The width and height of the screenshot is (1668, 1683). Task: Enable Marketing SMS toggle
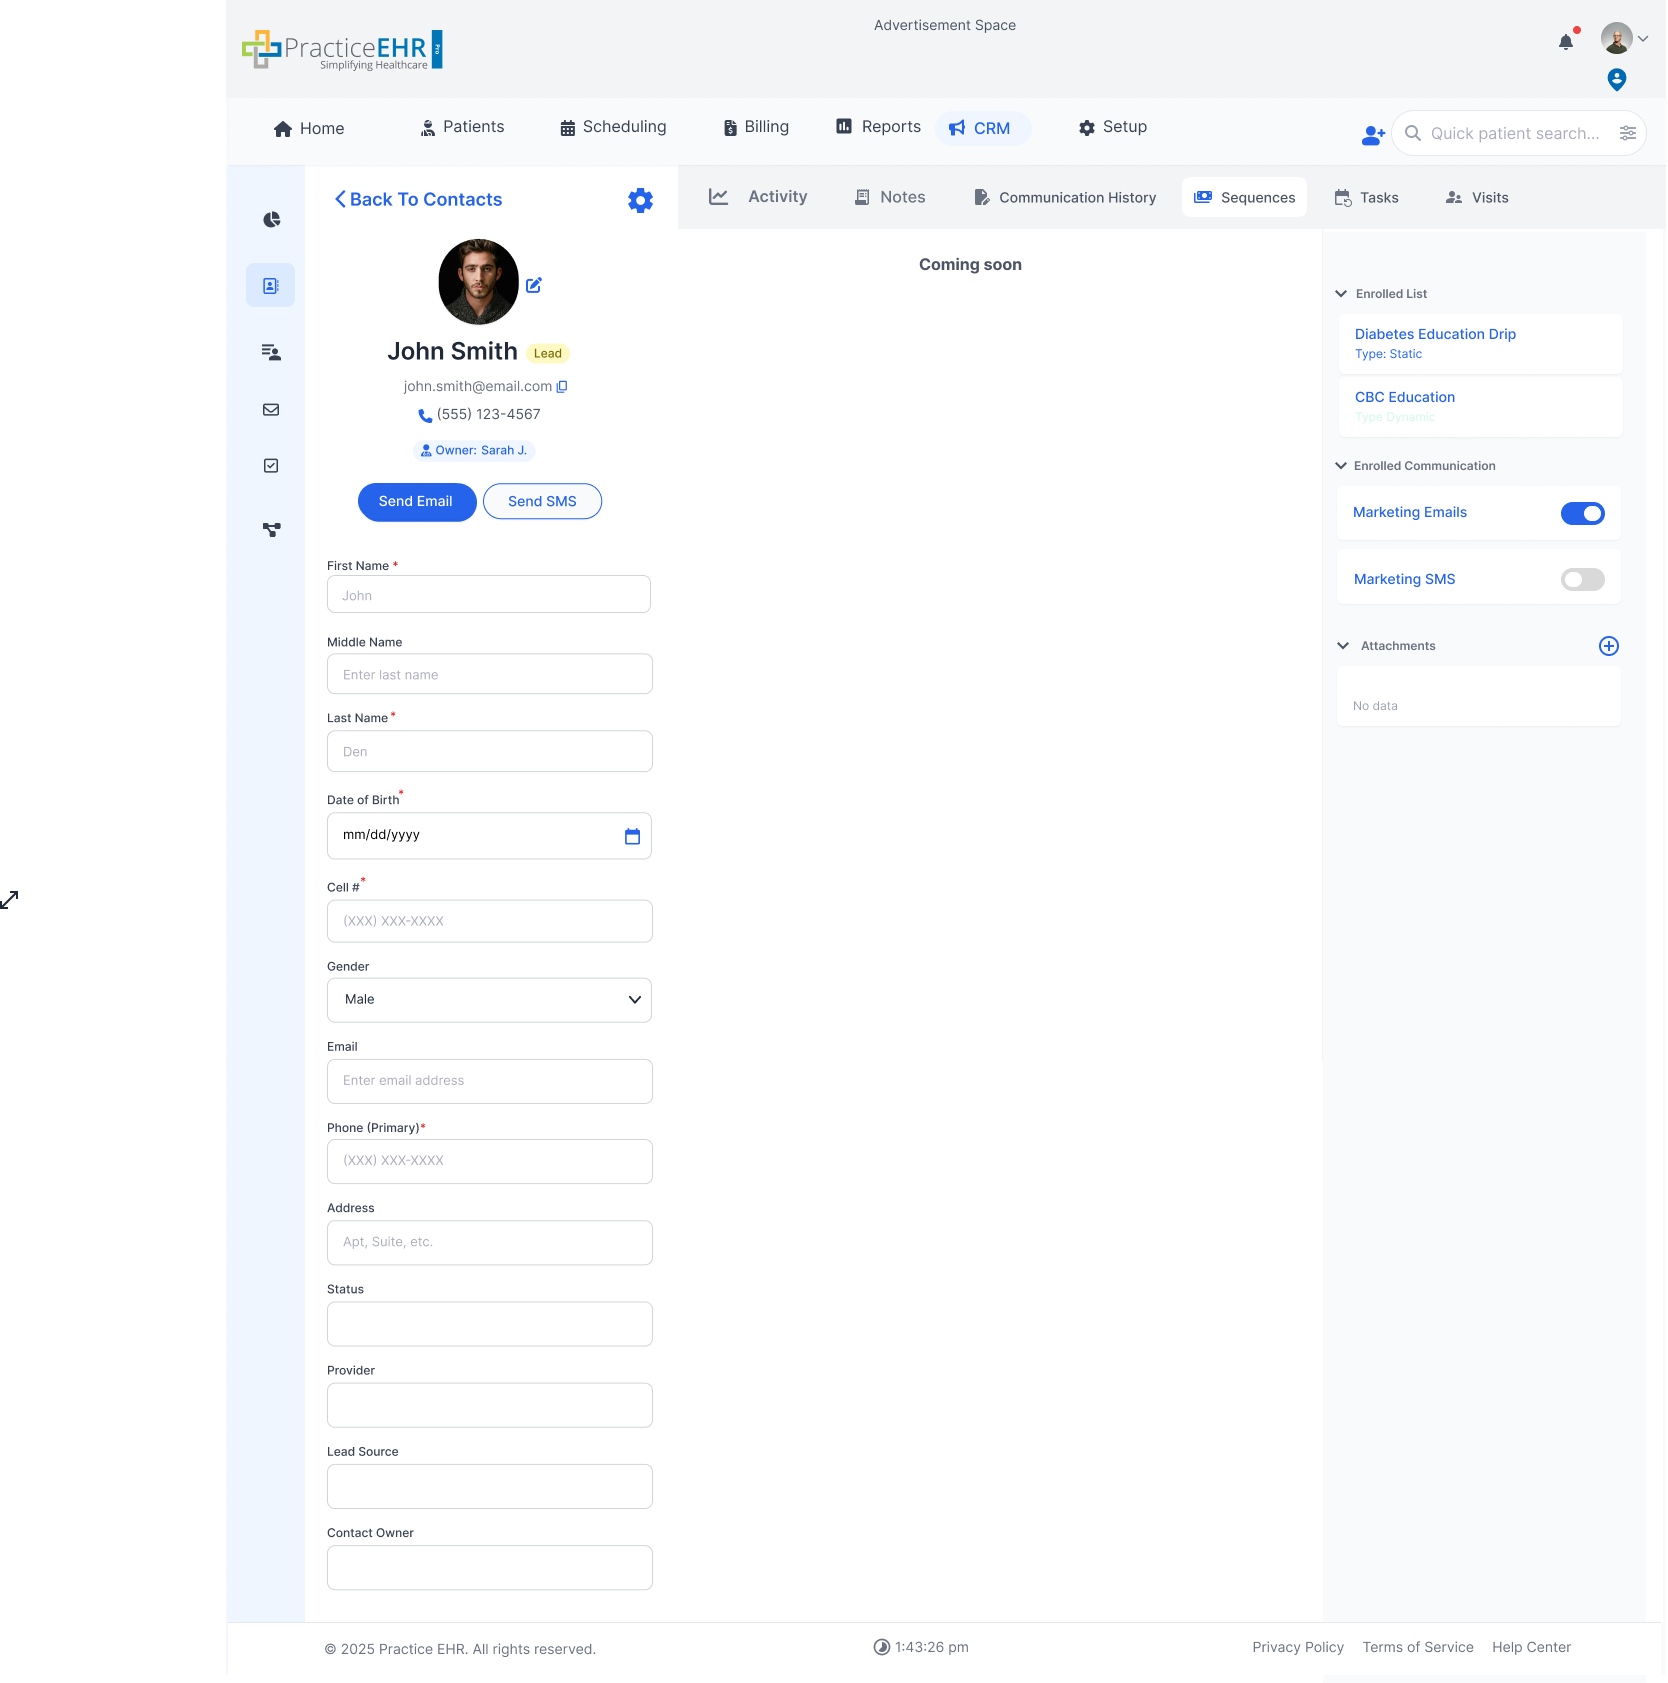click(1582, 579)
